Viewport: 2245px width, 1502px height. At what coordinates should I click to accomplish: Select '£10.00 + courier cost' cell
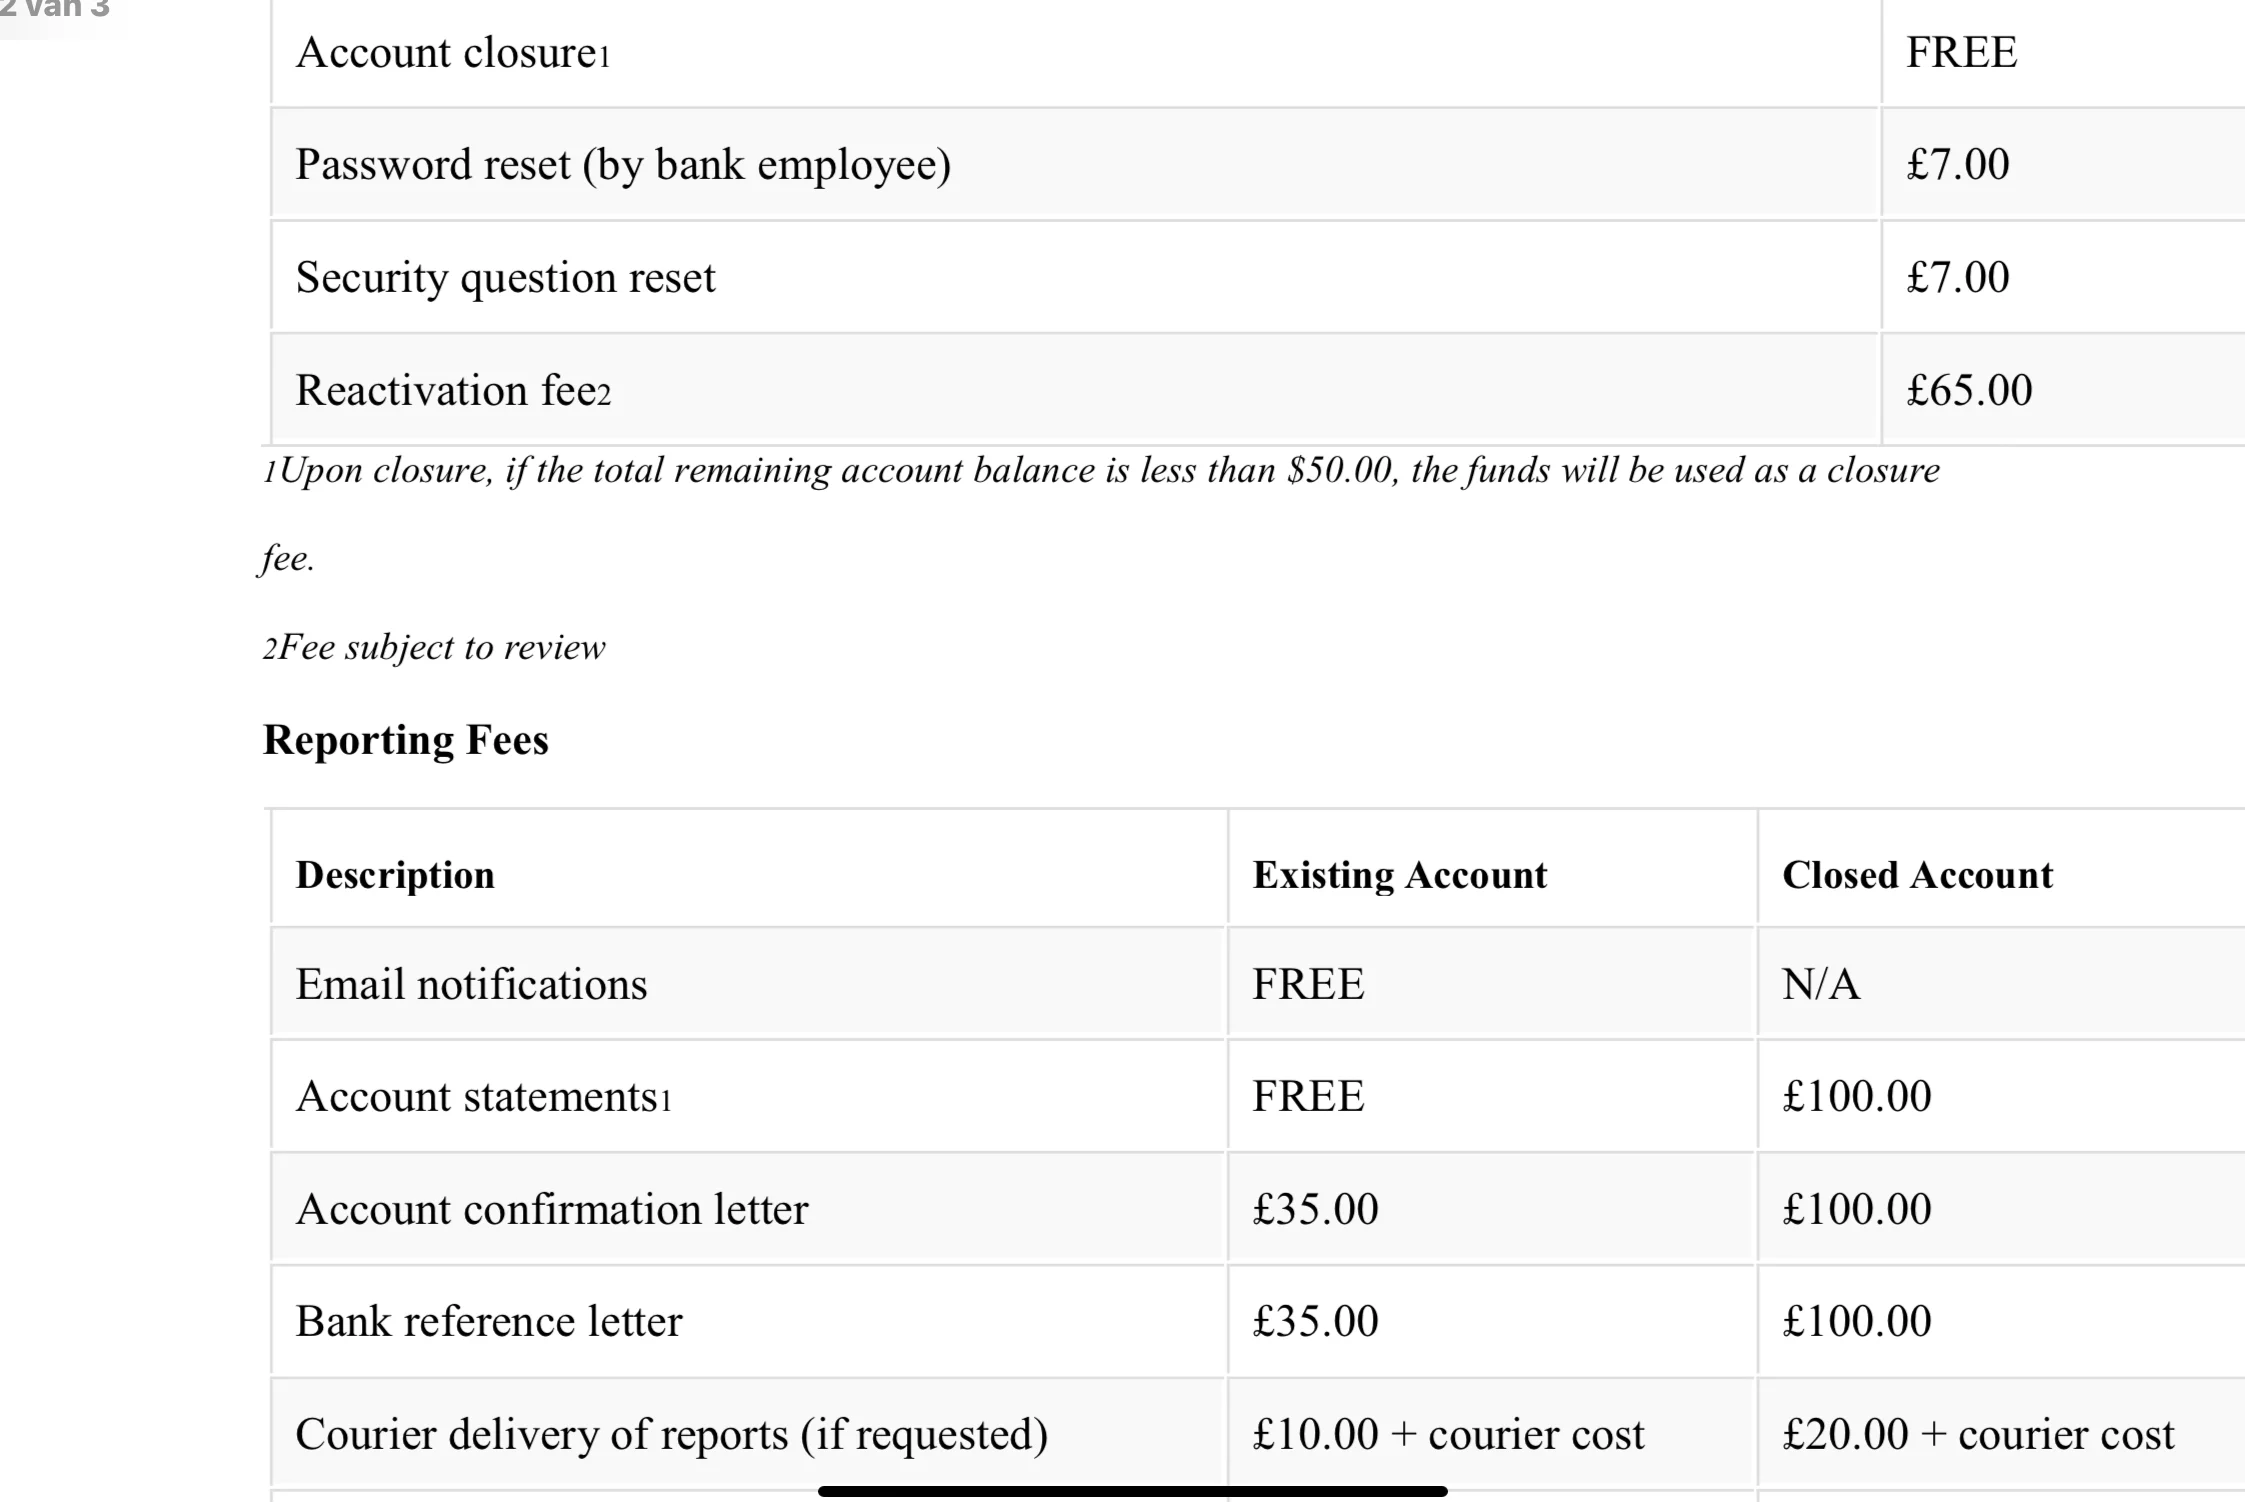[x=1448, y=1435]
